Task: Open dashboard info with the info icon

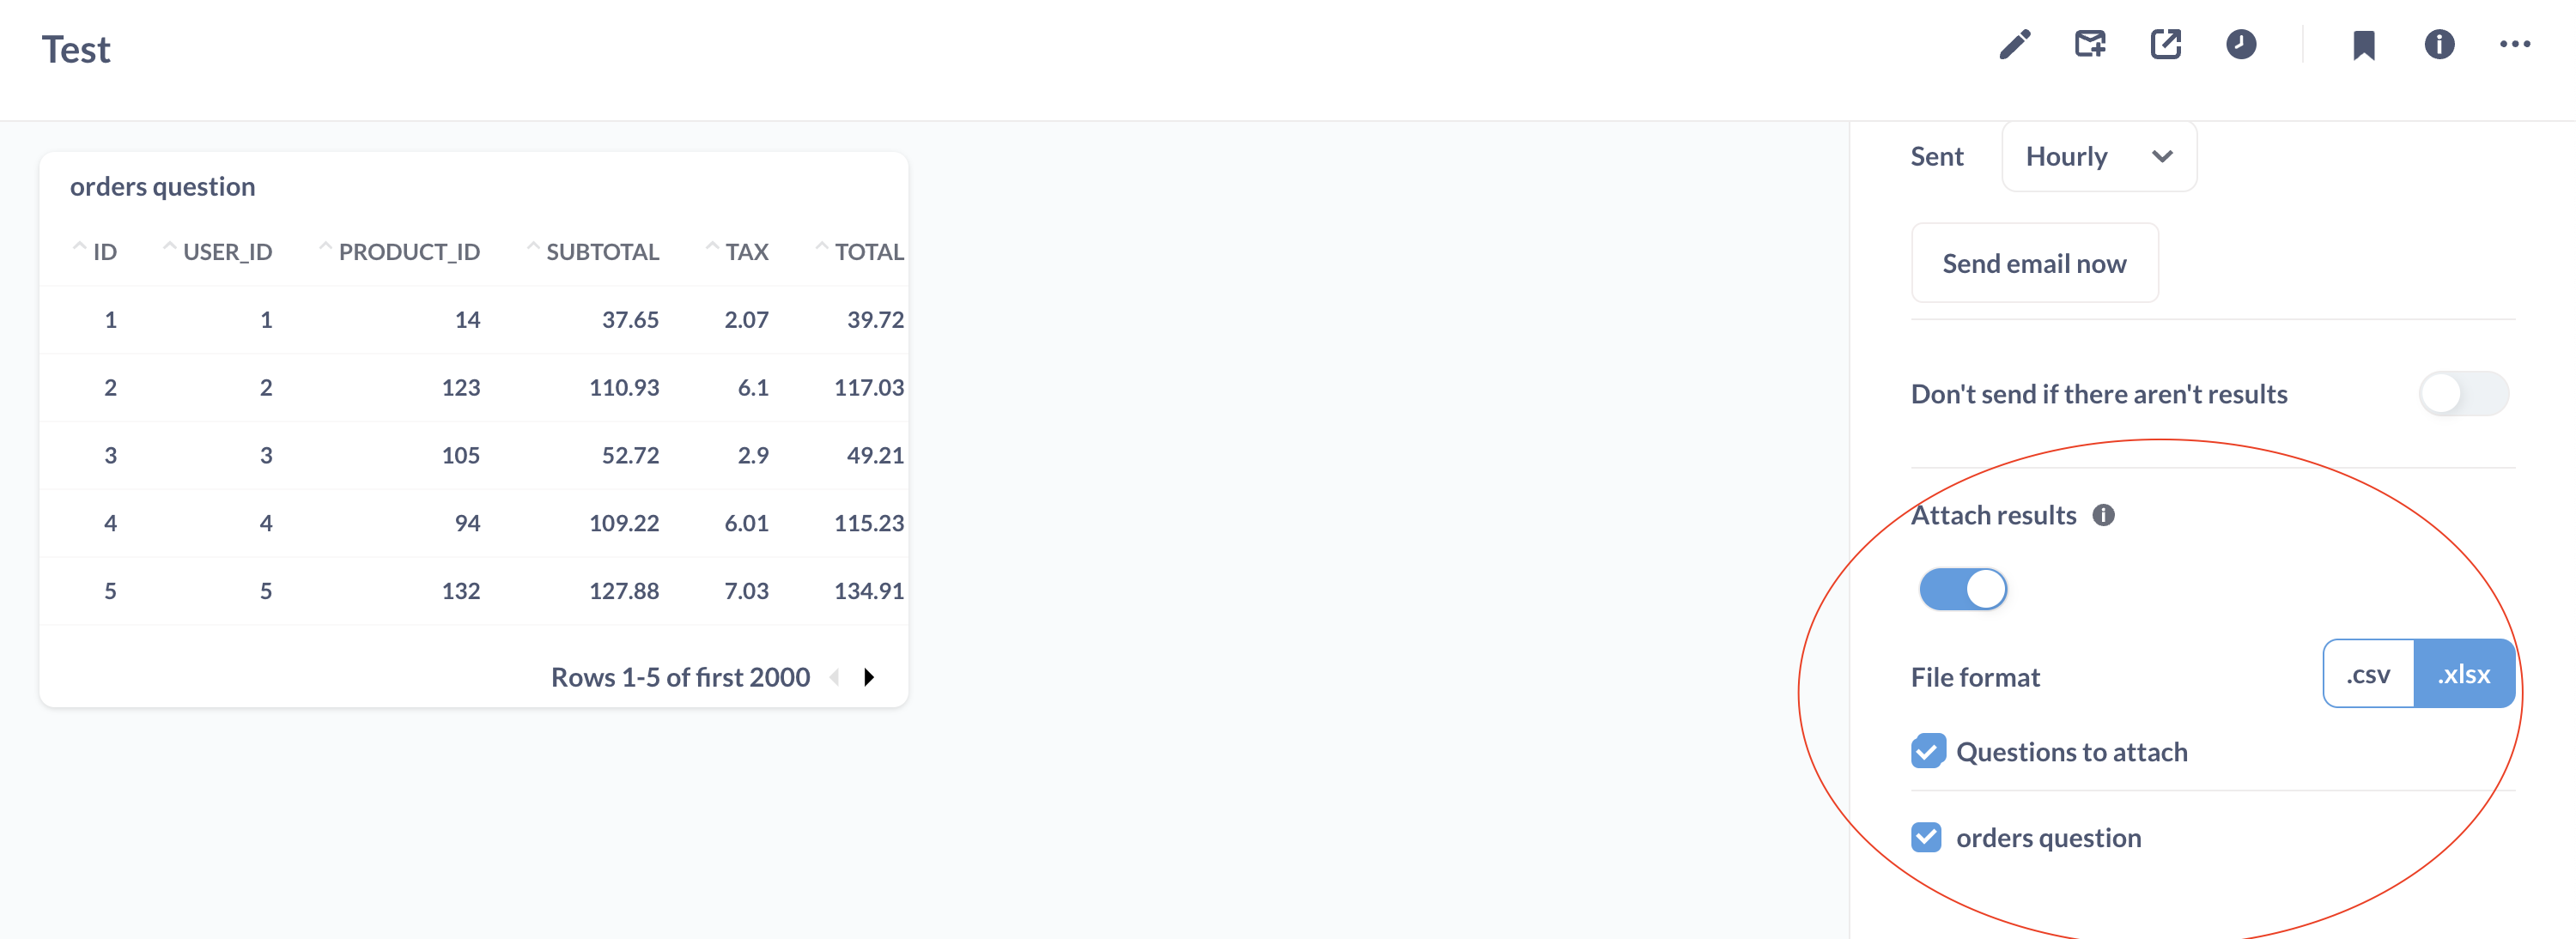Action: 2438,44
